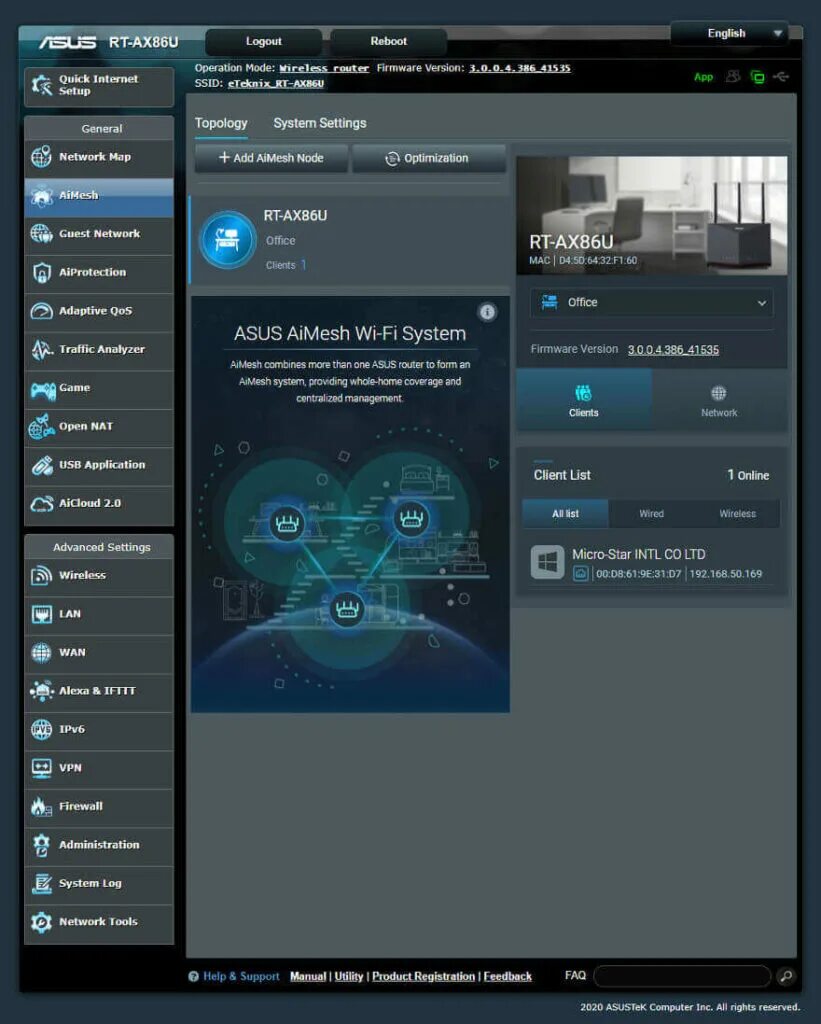Click the System Log icon

click(x=41, y=883)
